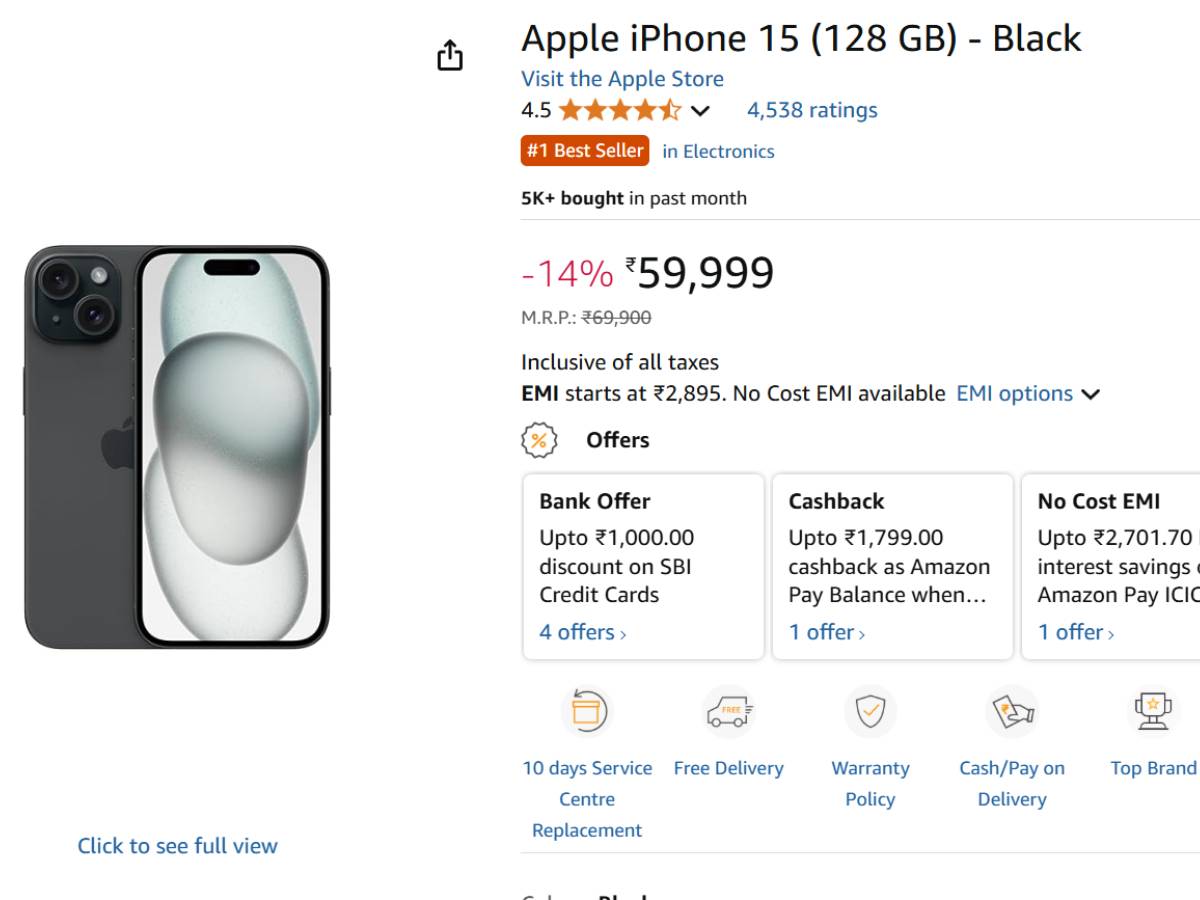
Task: Click the Top Brand trophy icon
Action: coord(1153,711)
